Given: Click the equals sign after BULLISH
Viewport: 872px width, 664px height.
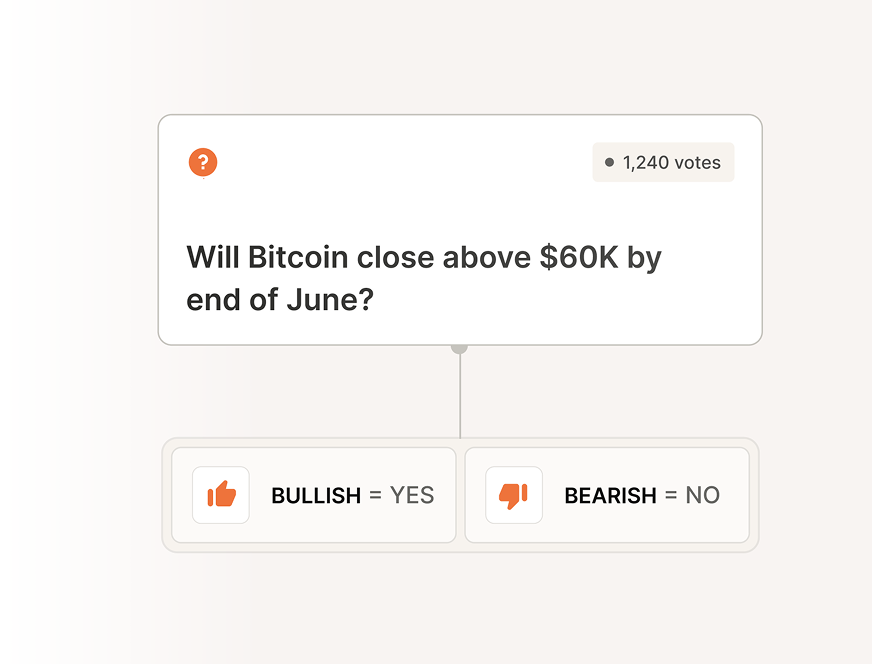Looking at the screenshot, I should 376,496.
